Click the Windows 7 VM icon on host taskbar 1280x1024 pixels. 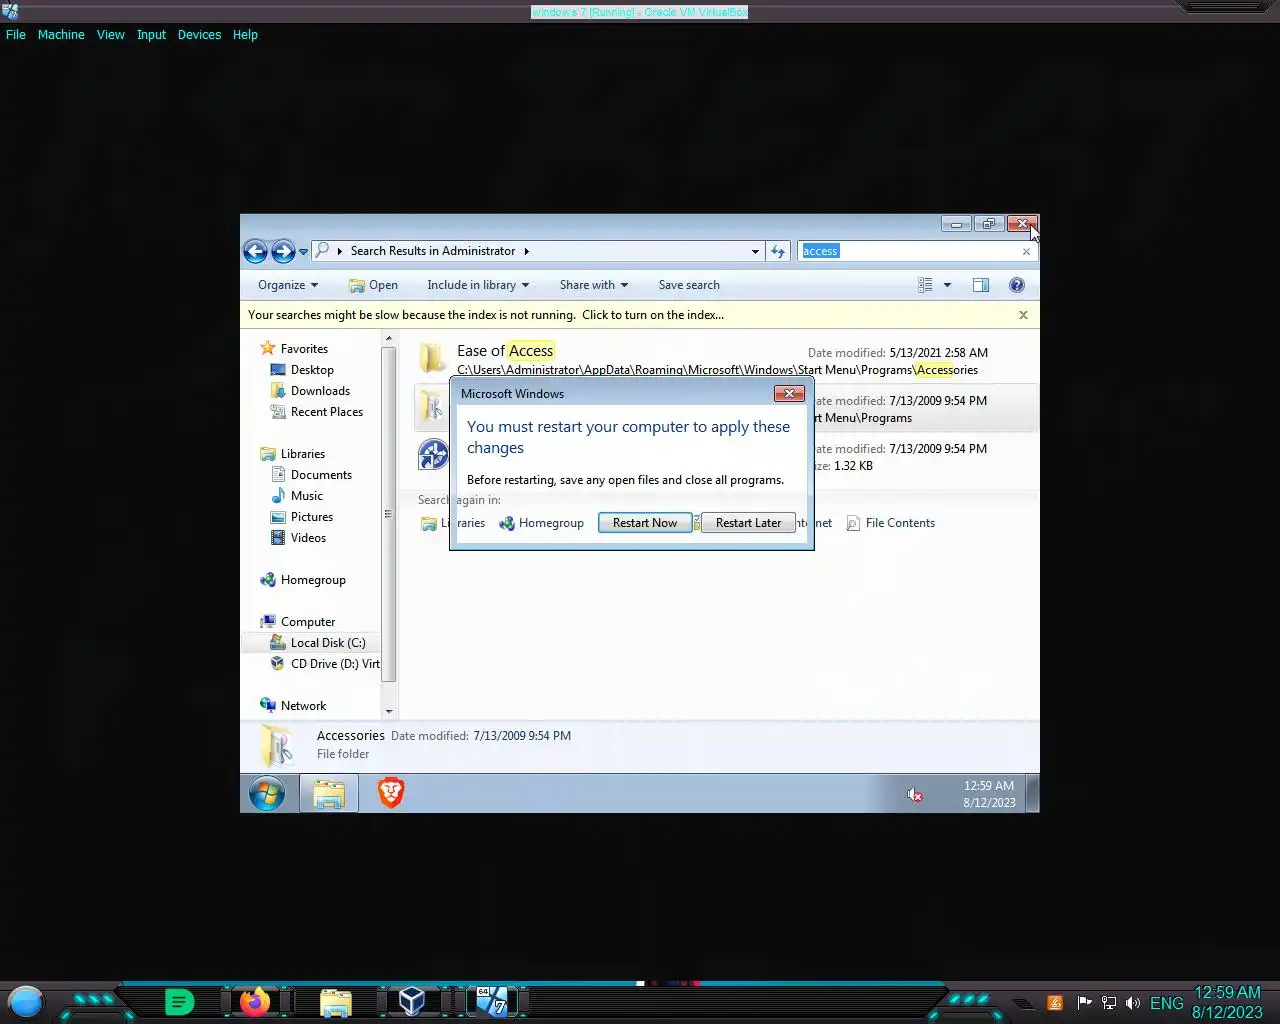pyautogui.click(x=491, y=1001)
